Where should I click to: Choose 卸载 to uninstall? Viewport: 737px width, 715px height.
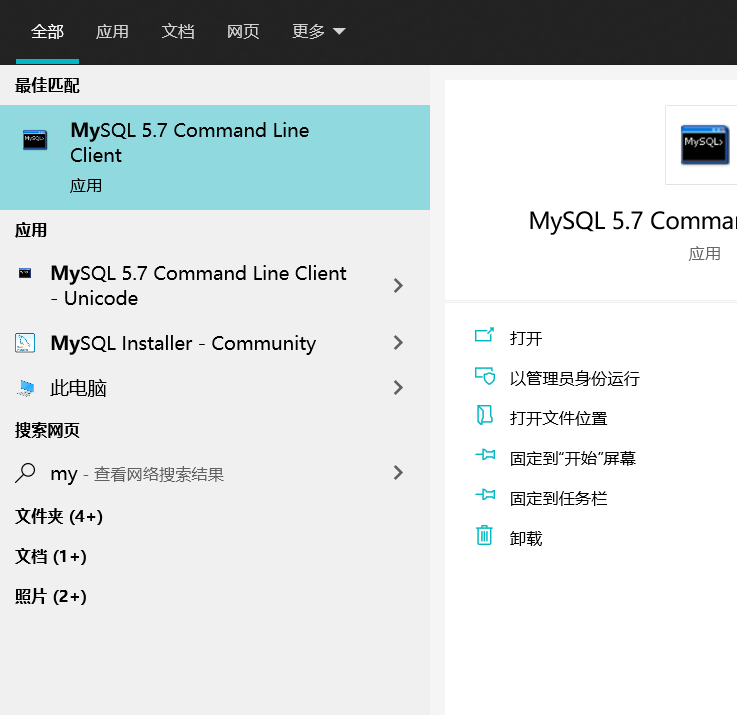[x=526, y=538]
